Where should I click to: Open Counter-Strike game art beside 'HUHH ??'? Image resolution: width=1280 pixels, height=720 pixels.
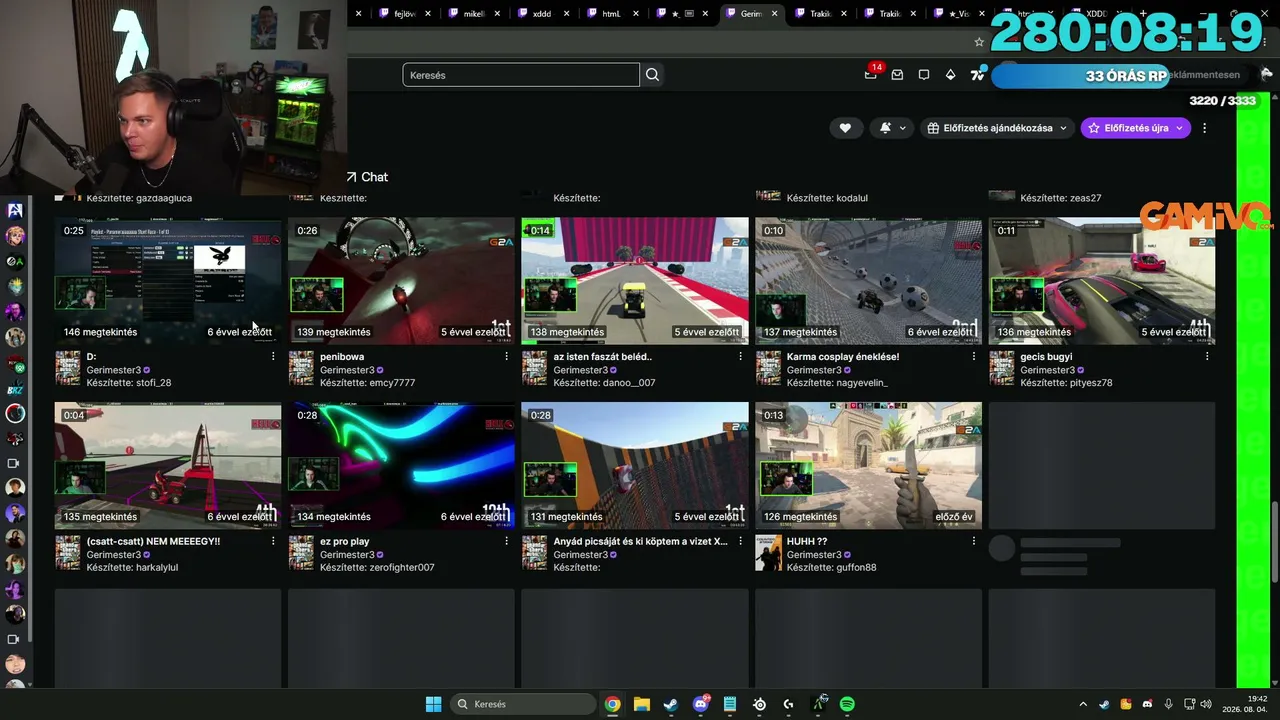coord(768,553)
